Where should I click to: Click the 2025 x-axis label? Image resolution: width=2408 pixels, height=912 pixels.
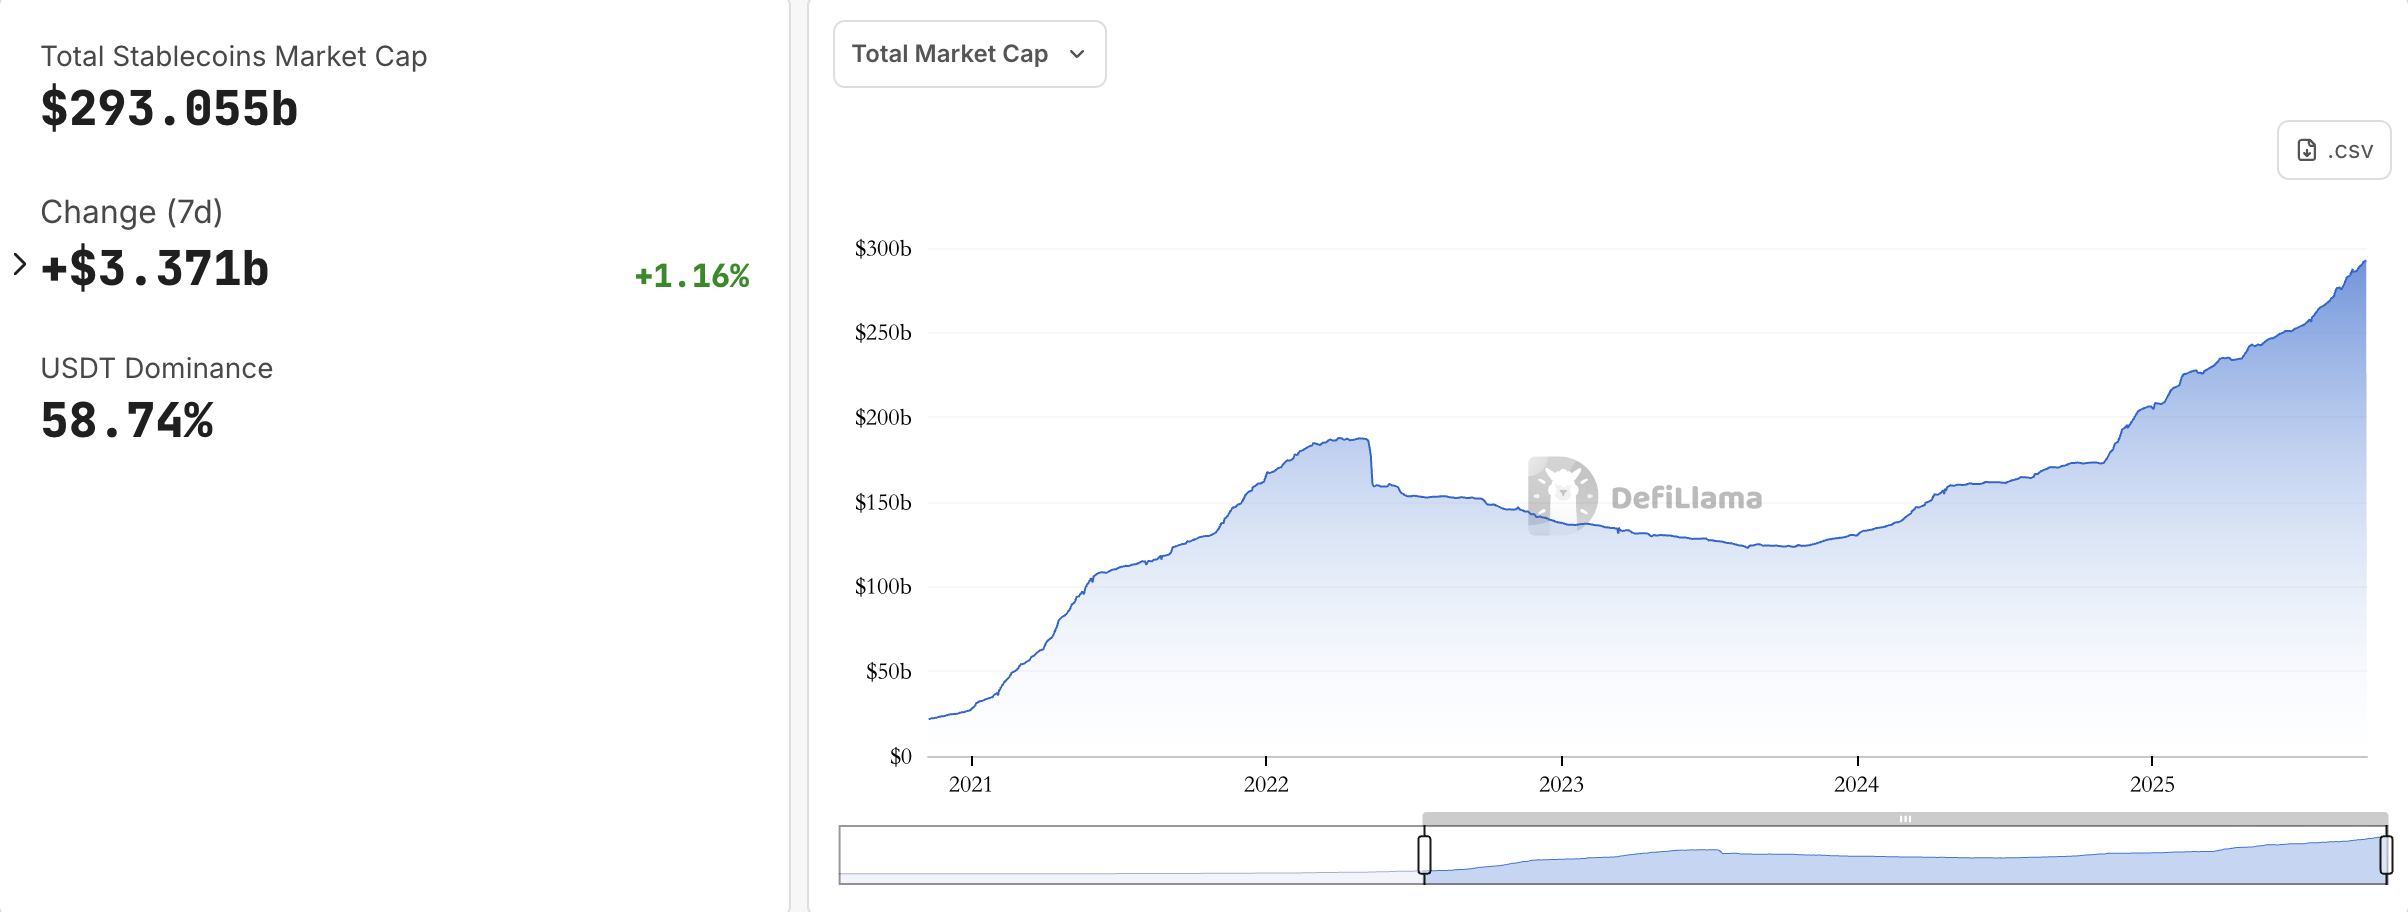coord(2152,784)
